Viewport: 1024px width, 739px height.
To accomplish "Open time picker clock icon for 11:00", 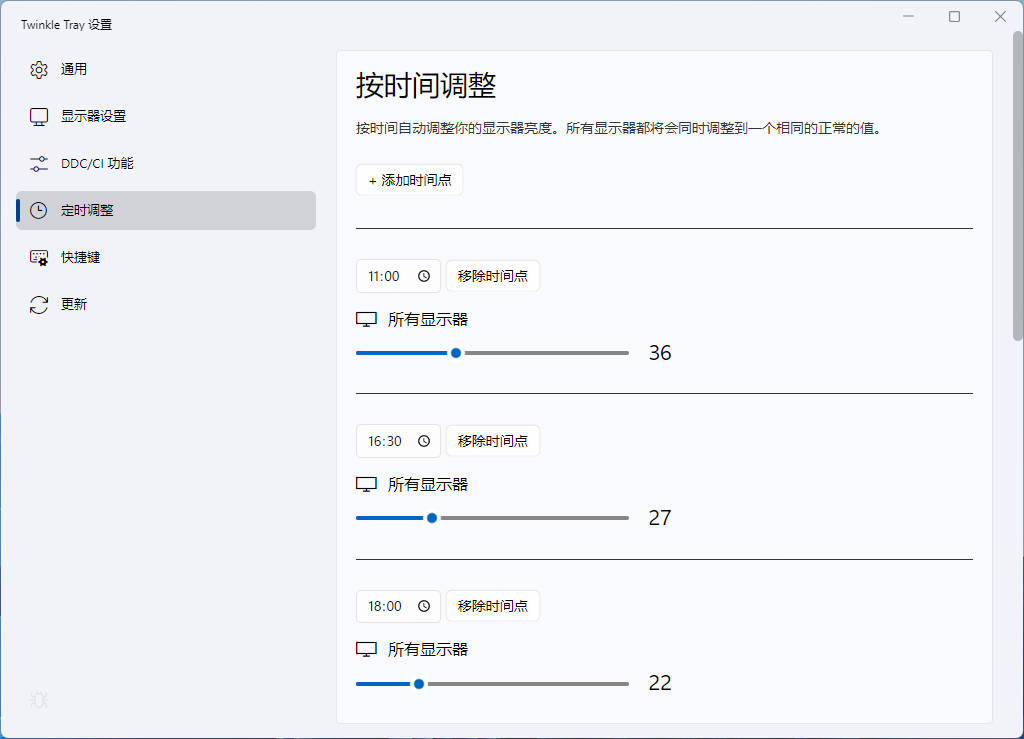I will tap(424, 276).
